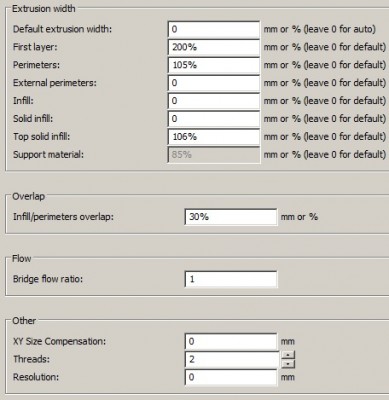This screenshot has width=389, height=400.
Task: Focus the External perimeters width field
Action: (214, 83)
